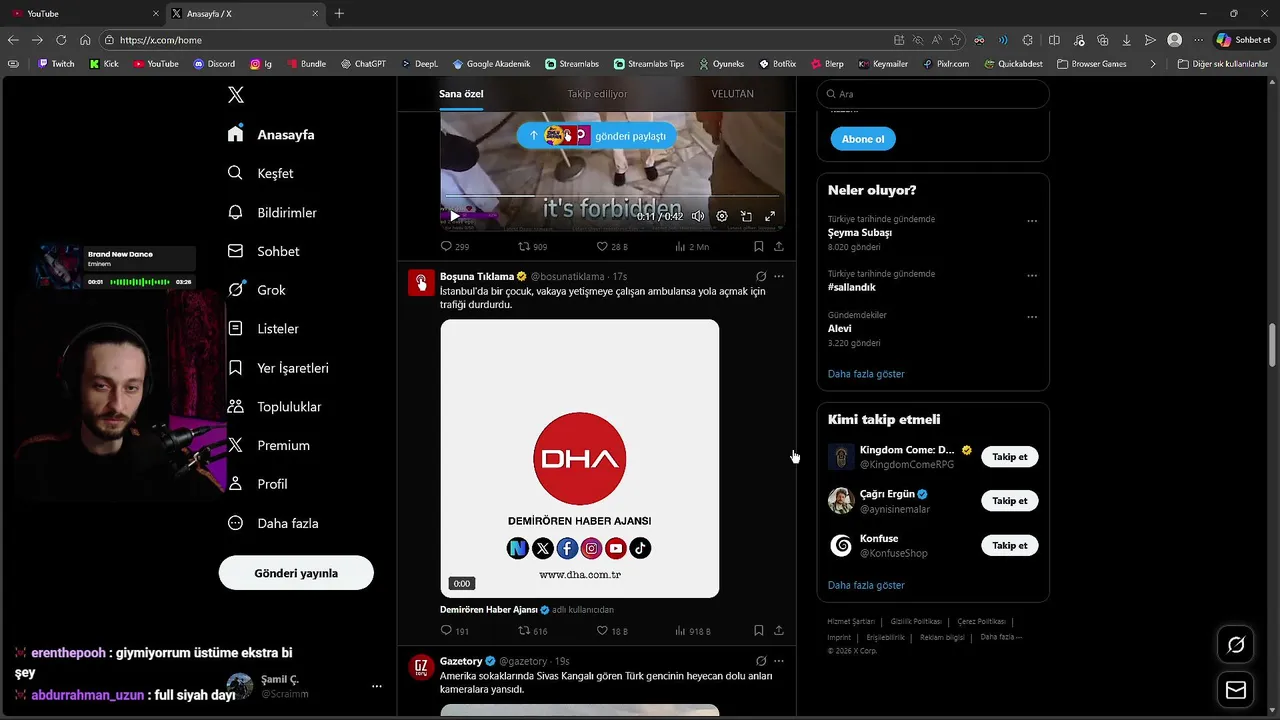Repost the top post with 909 reposts
1280x720 pixels.
coord(532,246)
